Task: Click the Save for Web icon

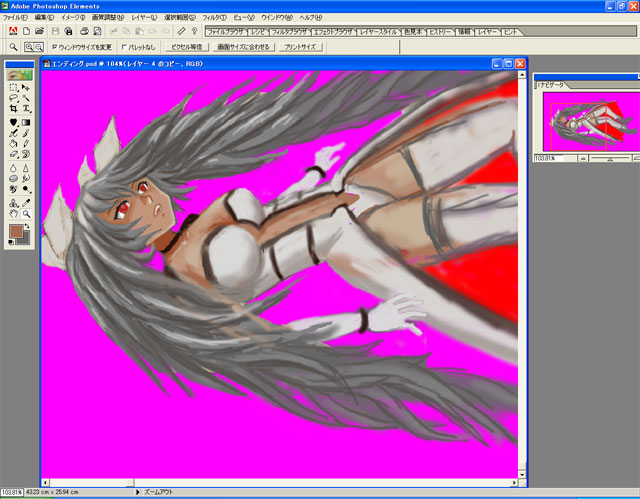Action: pyautogui.click(x=69, y=31)
